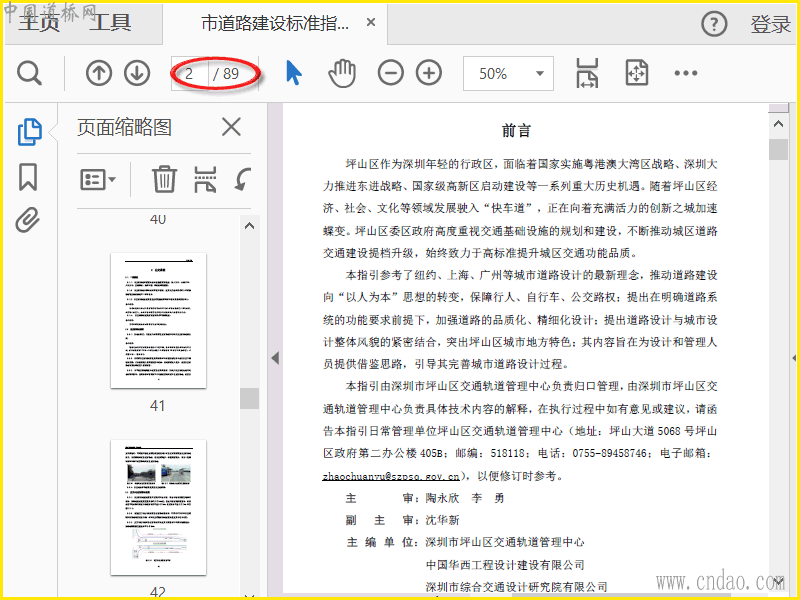Click document scroll up arrow
Screen dimensions: 800x600
(x=779, y=123)
